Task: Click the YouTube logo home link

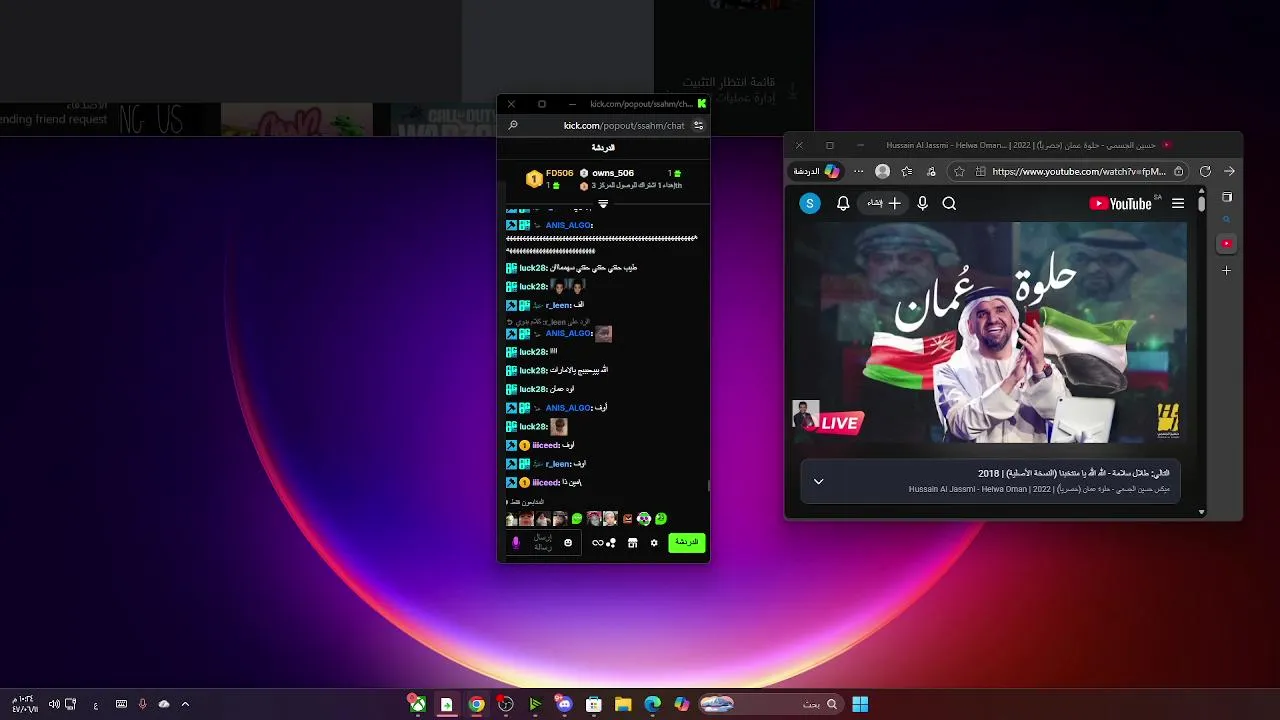Action: click(x=1121, y=204)
